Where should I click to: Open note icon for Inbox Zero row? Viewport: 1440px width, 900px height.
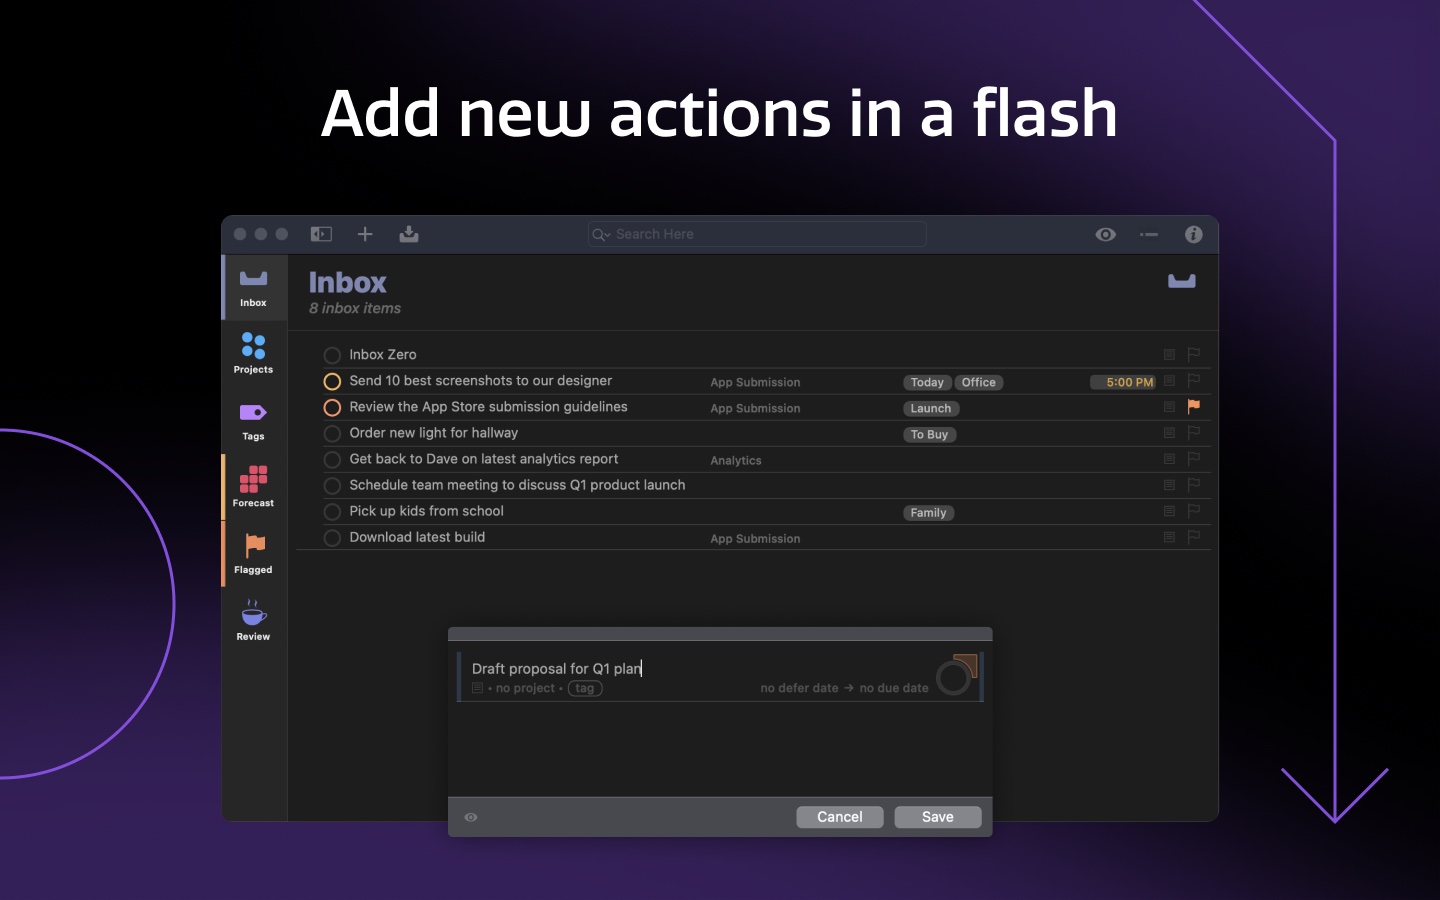pos(1169,355)
